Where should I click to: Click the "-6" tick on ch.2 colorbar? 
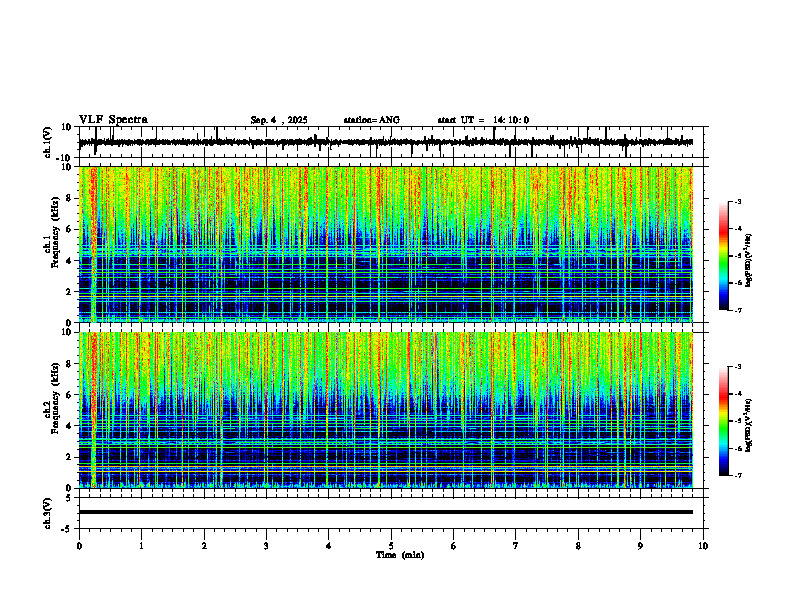click(738, 448)
